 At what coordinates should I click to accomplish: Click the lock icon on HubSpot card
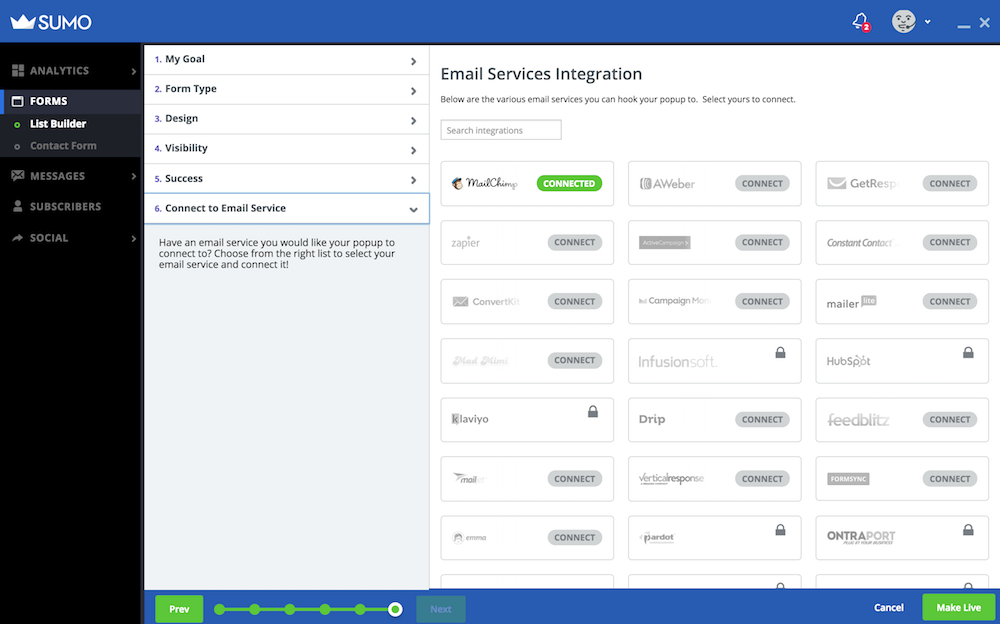point(967,352)
